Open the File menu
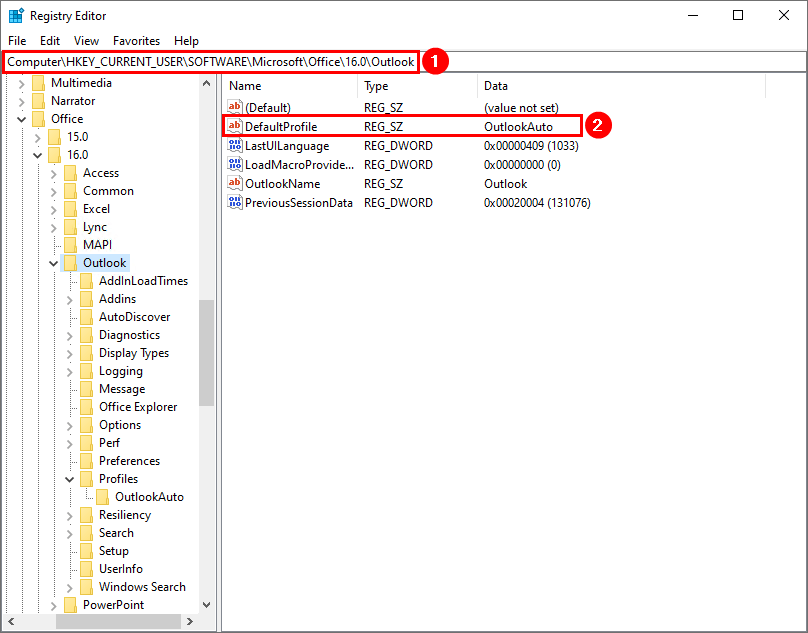808x633 pixels. click(x=17, y=41)
